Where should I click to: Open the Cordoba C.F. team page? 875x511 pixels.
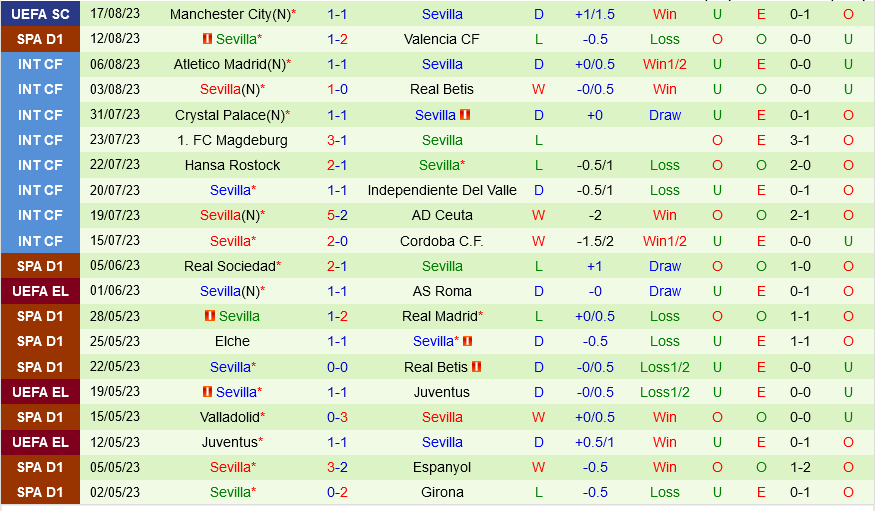point(441,241)
